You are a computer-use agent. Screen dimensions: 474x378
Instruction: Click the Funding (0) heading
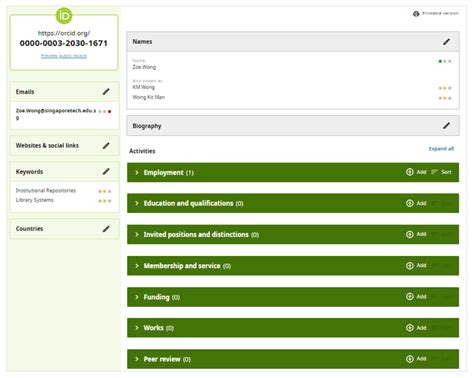point(162,297)
